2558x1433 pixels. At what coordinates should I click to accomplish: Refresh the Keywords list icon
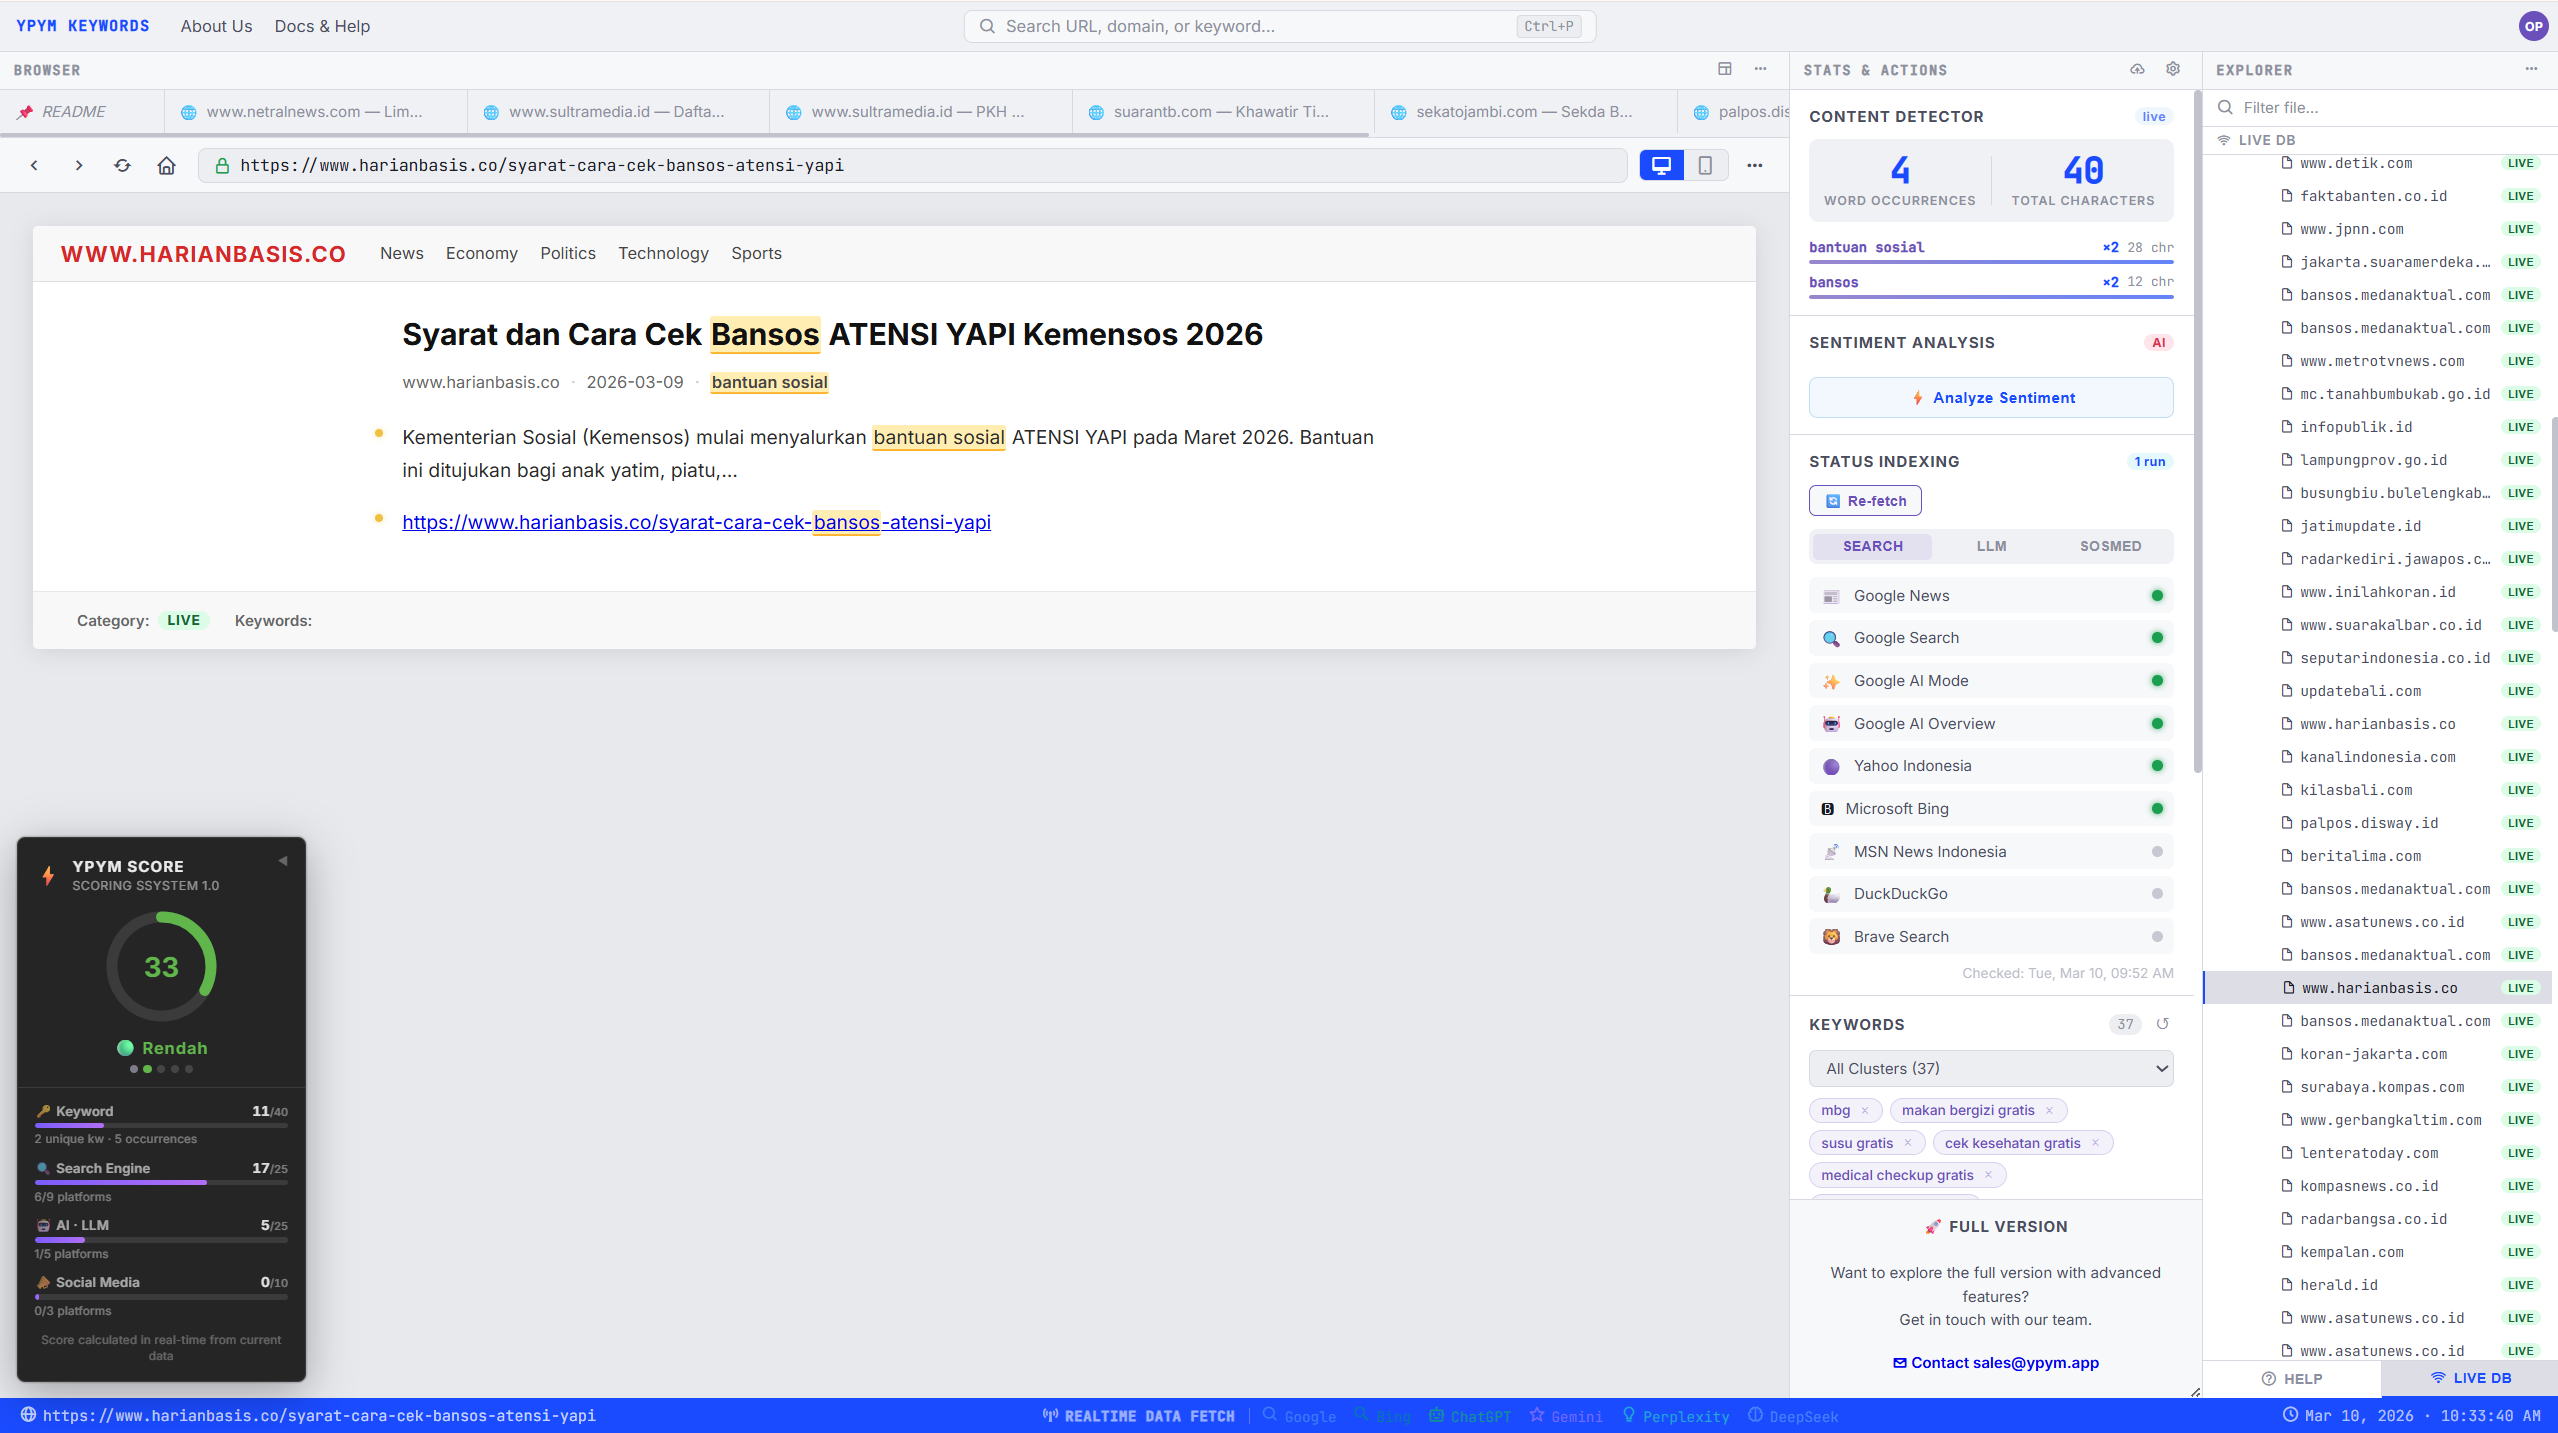pyautogui.click(x=2162, y=1024)
